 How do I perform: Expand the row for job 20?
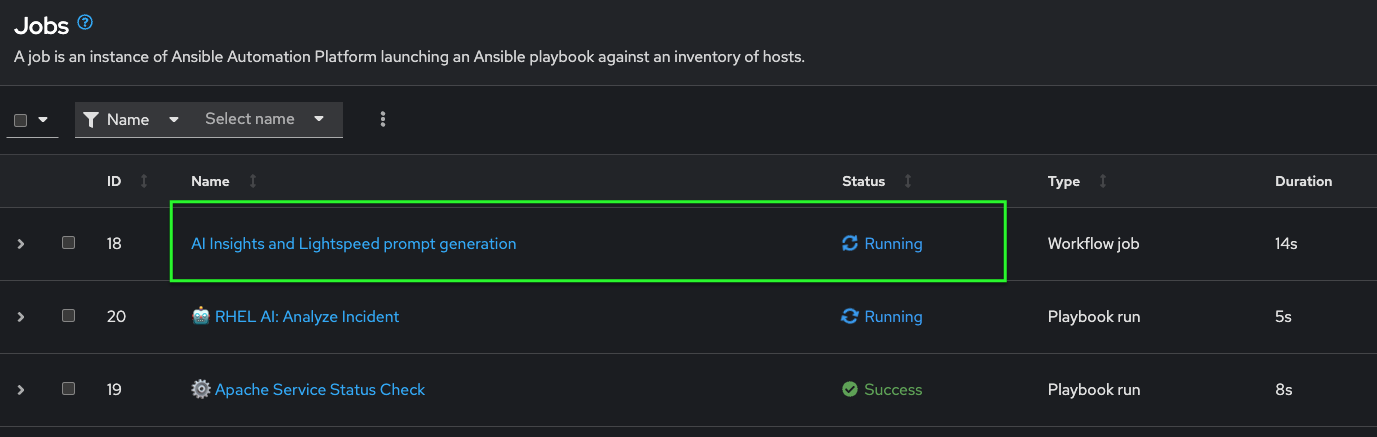point(21,316)
